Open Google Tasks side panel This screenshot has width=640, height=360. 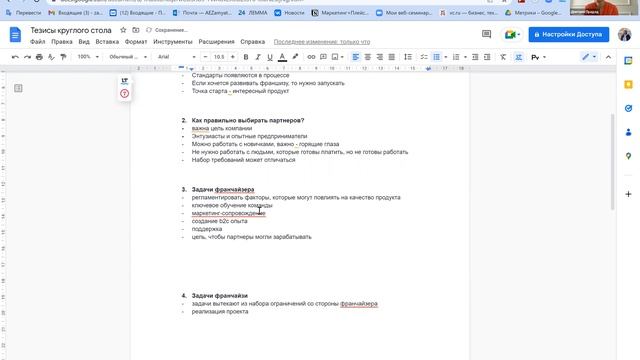point(628,108)
